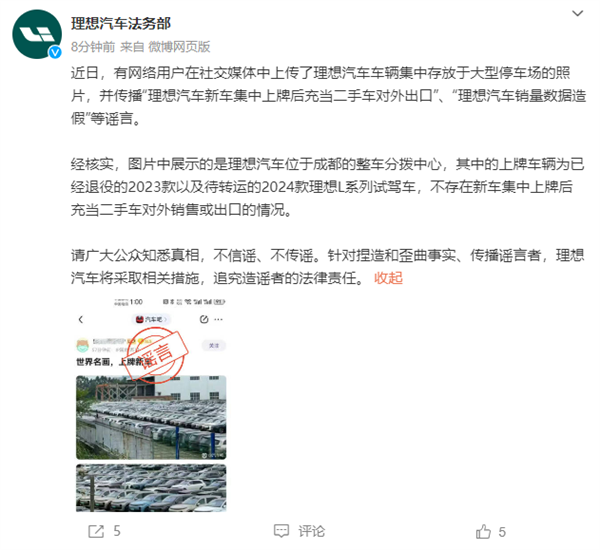Open the 评论 comments label
The image size is (600, 550).
coord(311,531)
